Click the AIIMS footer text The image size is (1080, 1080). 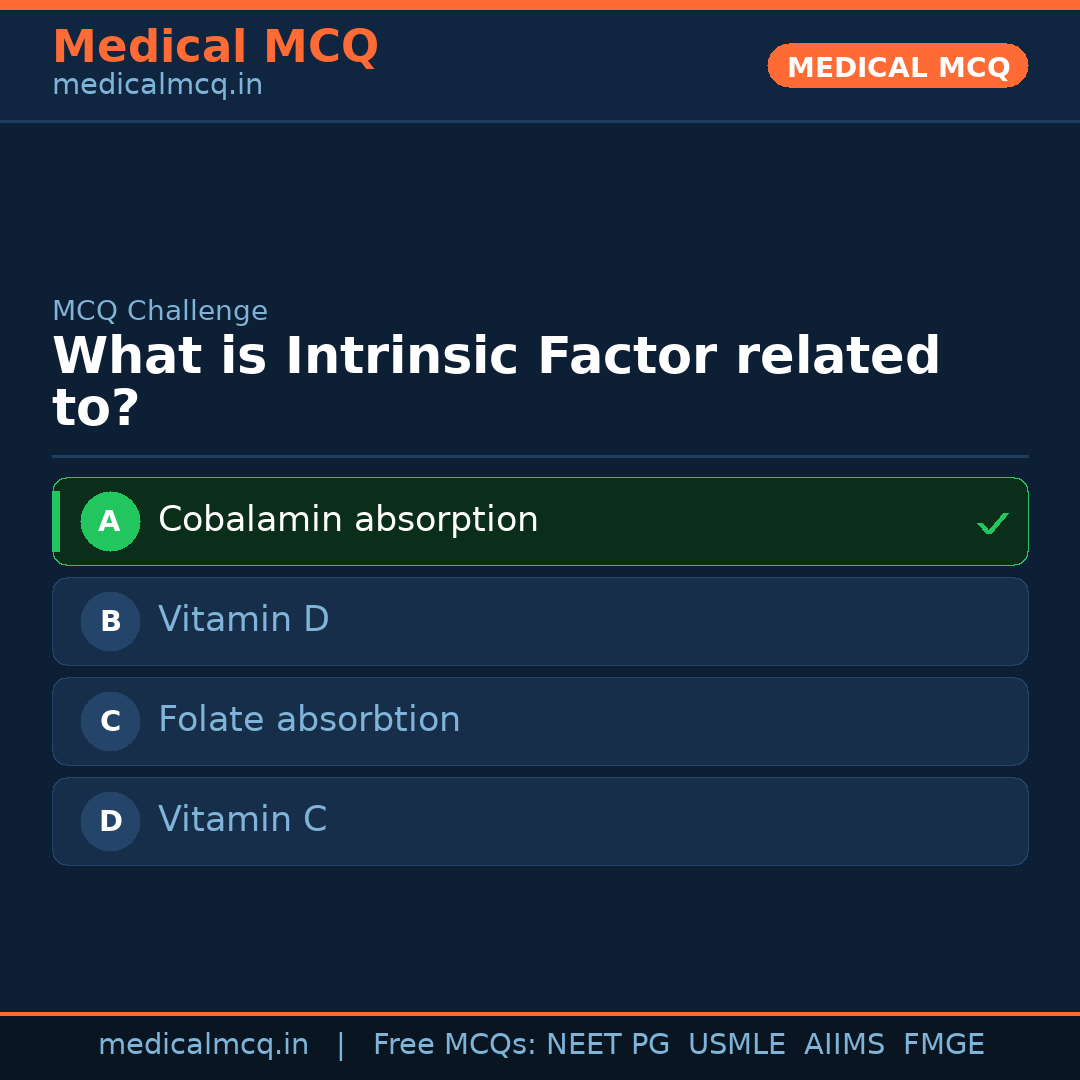tap(844, 1045)
